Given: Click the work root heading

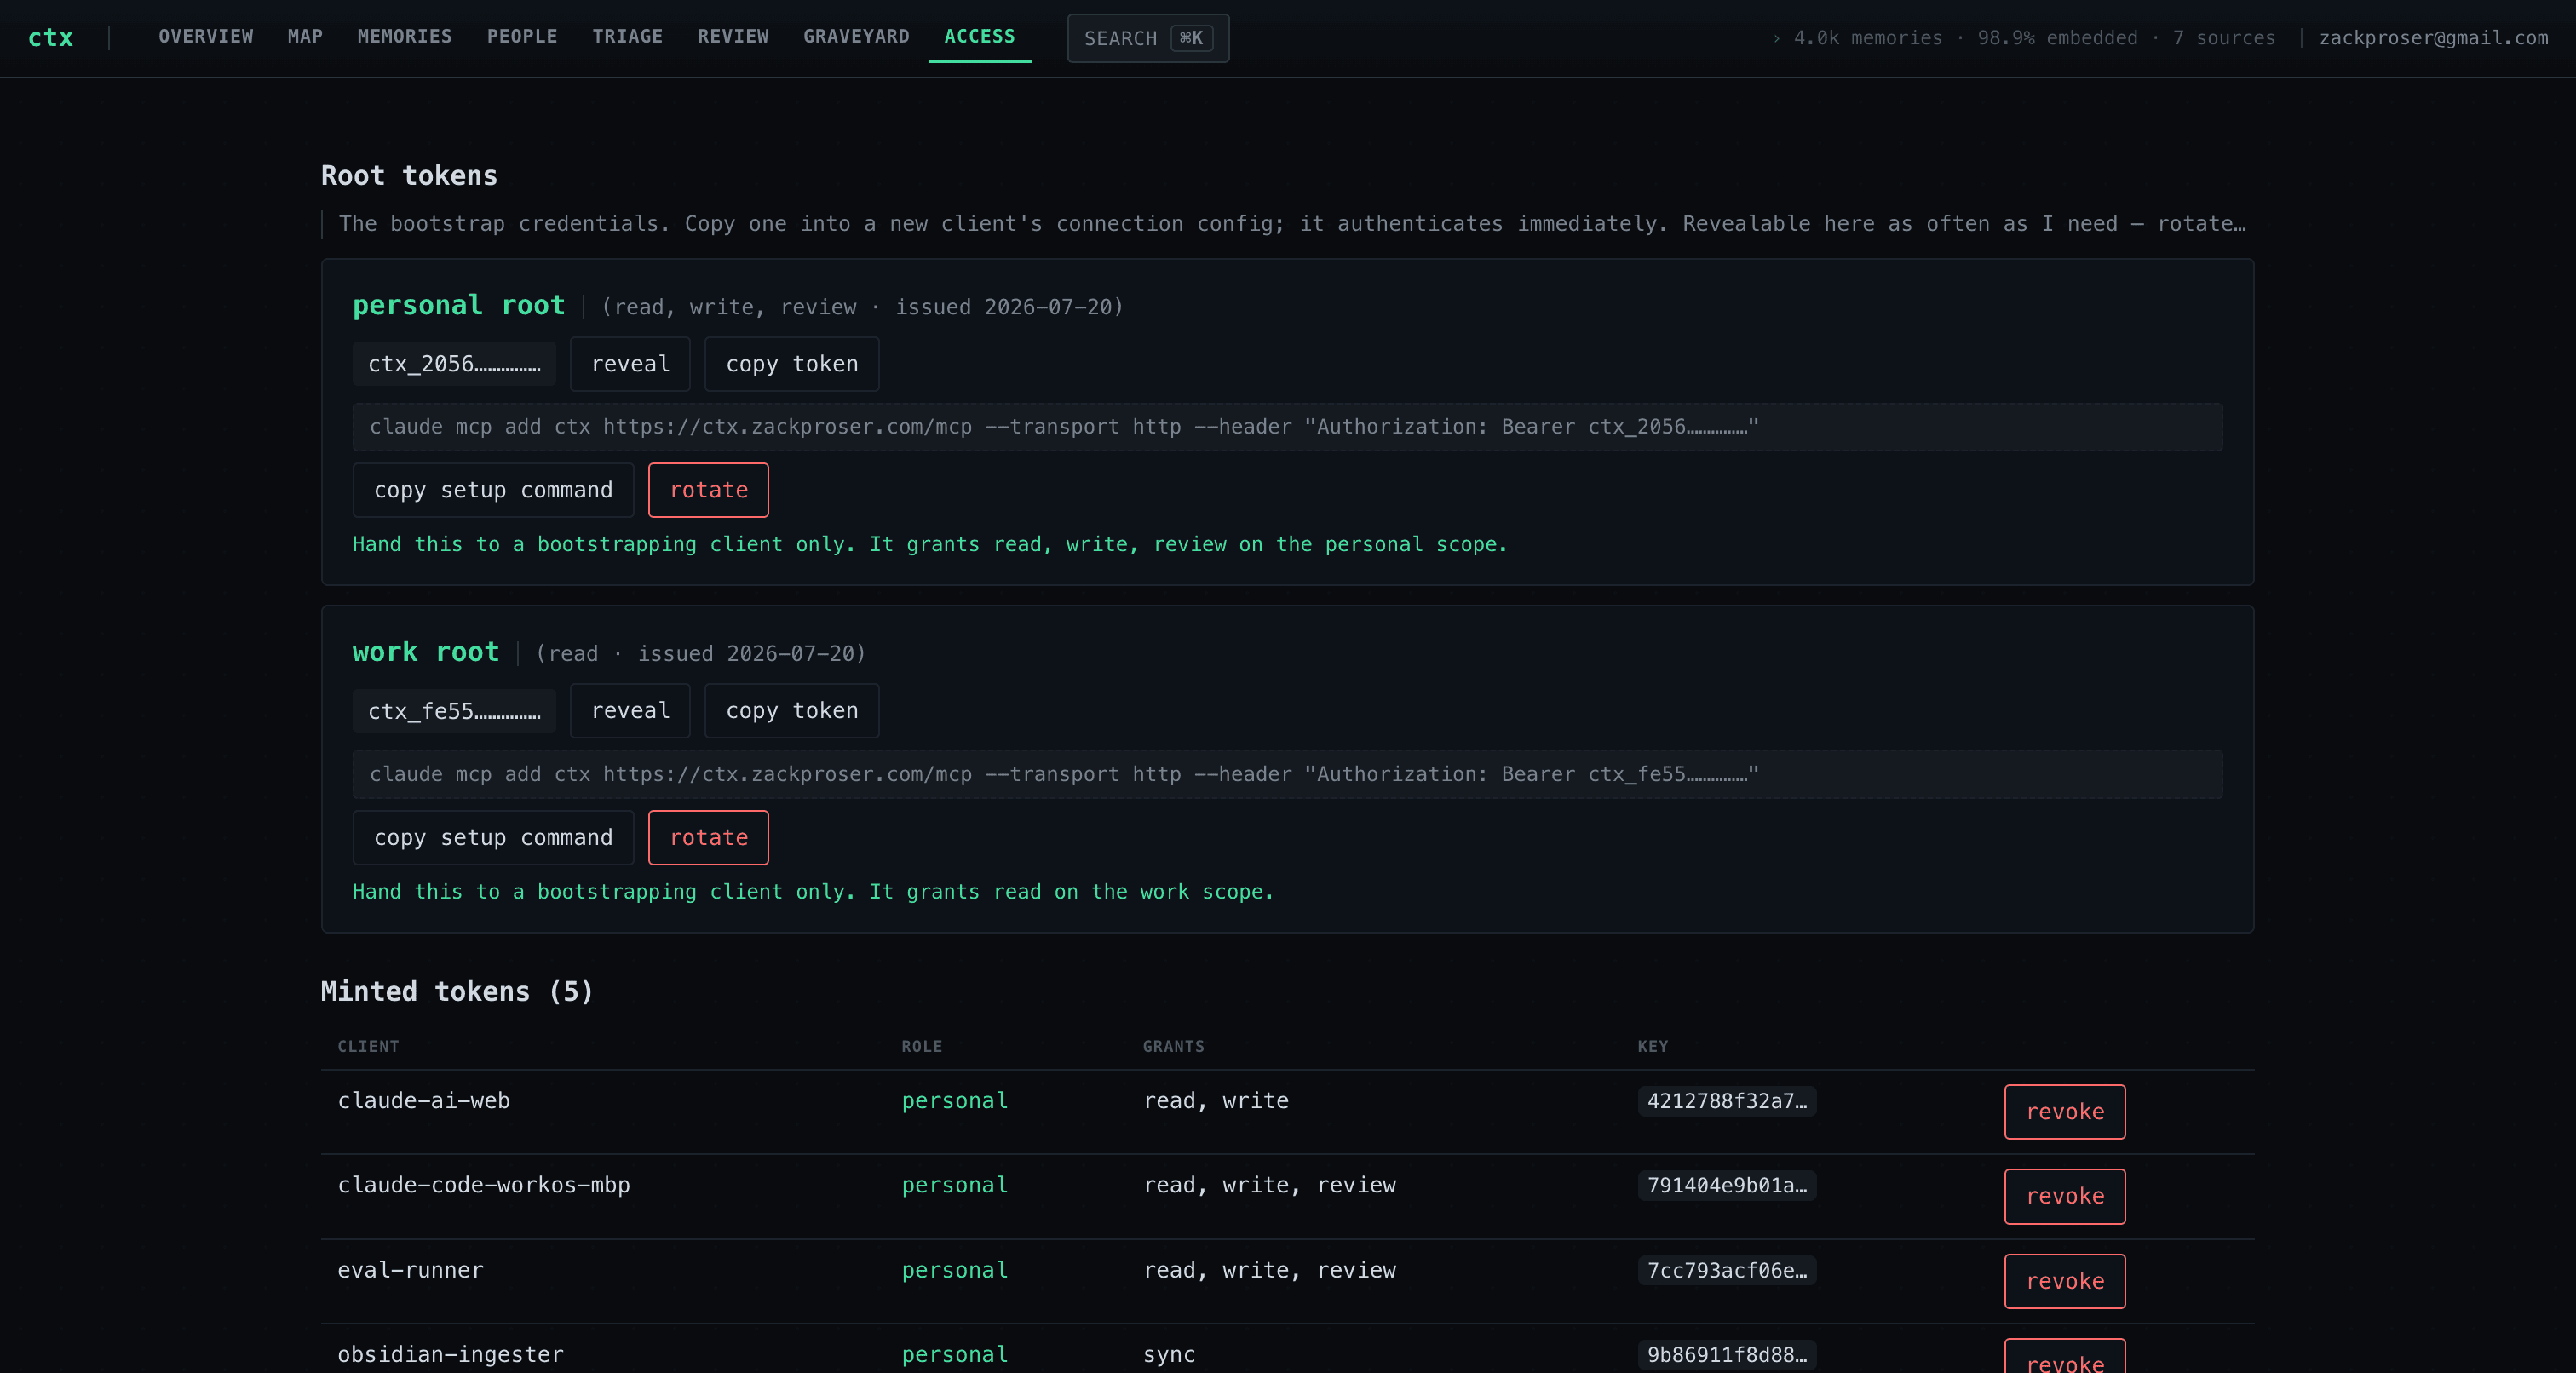Looking at the screenshot, I should pos(426,652).
